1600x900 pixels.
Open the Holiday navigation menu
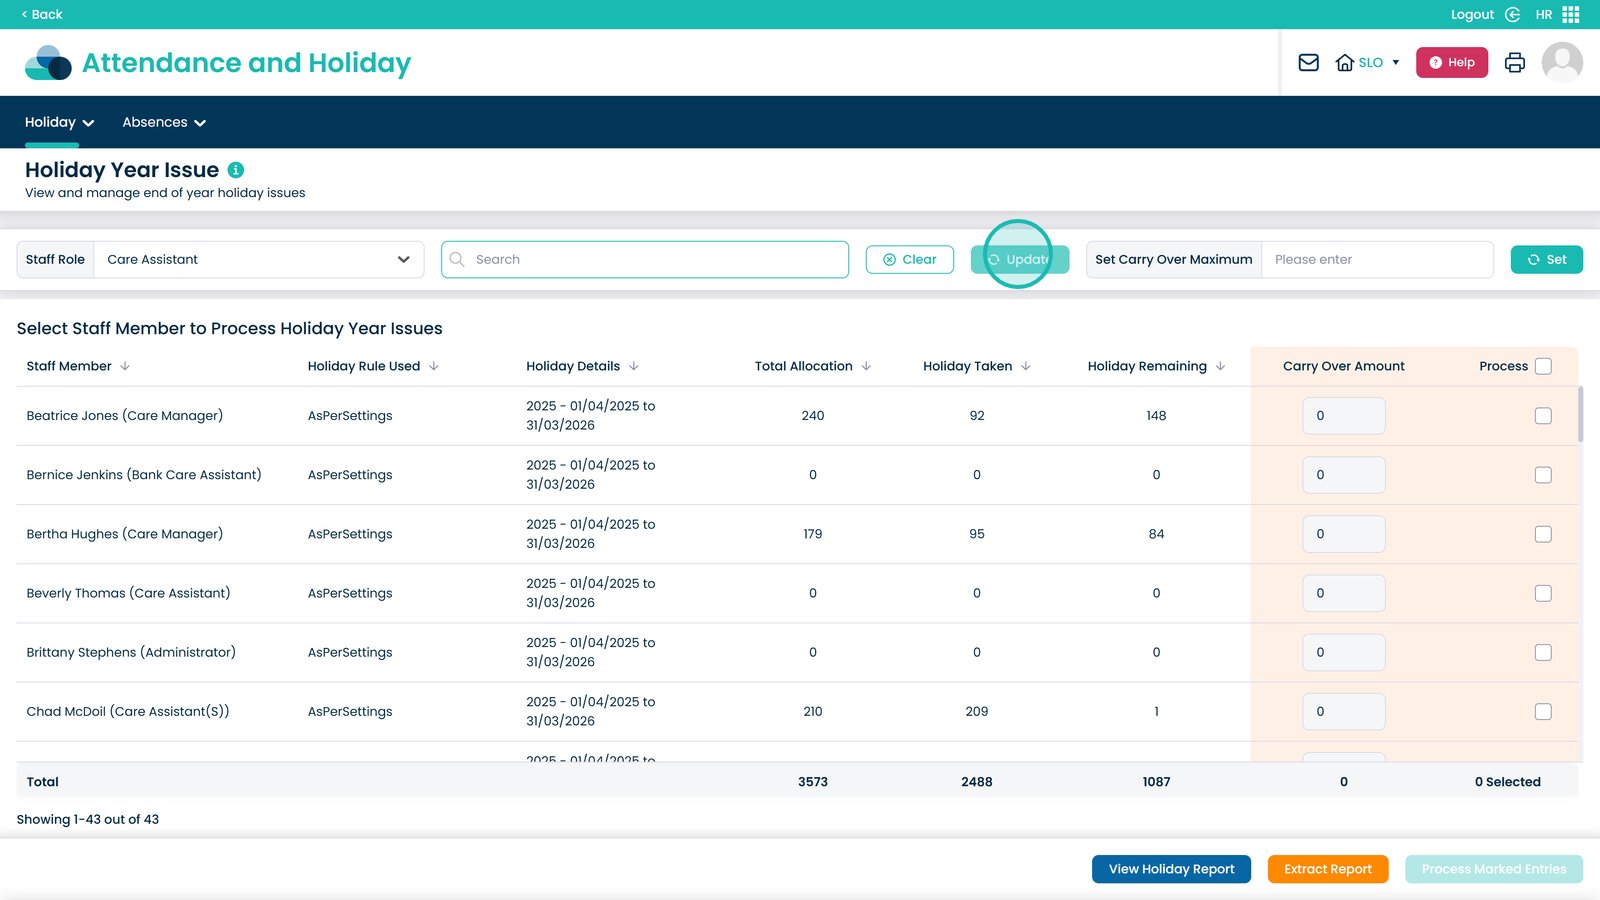coord(60,122)
